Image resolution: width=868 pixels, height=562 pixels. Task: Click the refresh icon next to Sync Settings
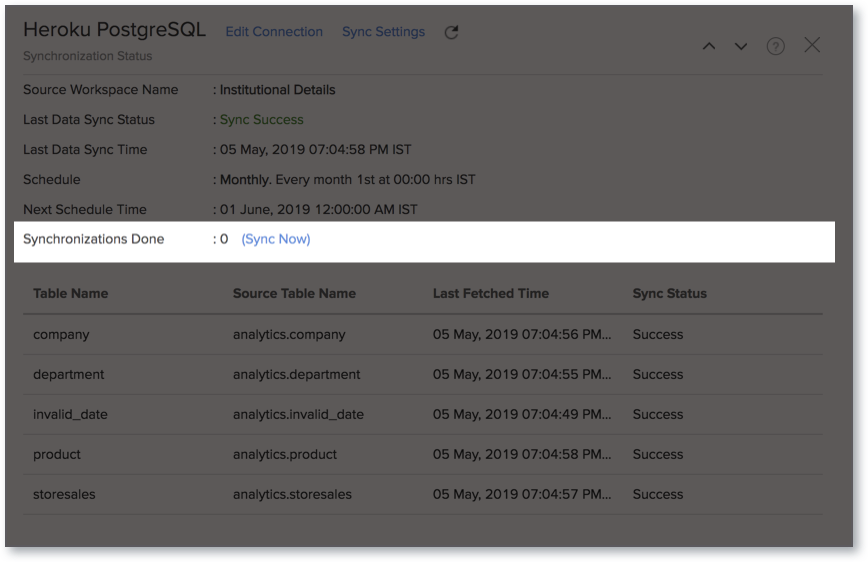click(451, 32)
